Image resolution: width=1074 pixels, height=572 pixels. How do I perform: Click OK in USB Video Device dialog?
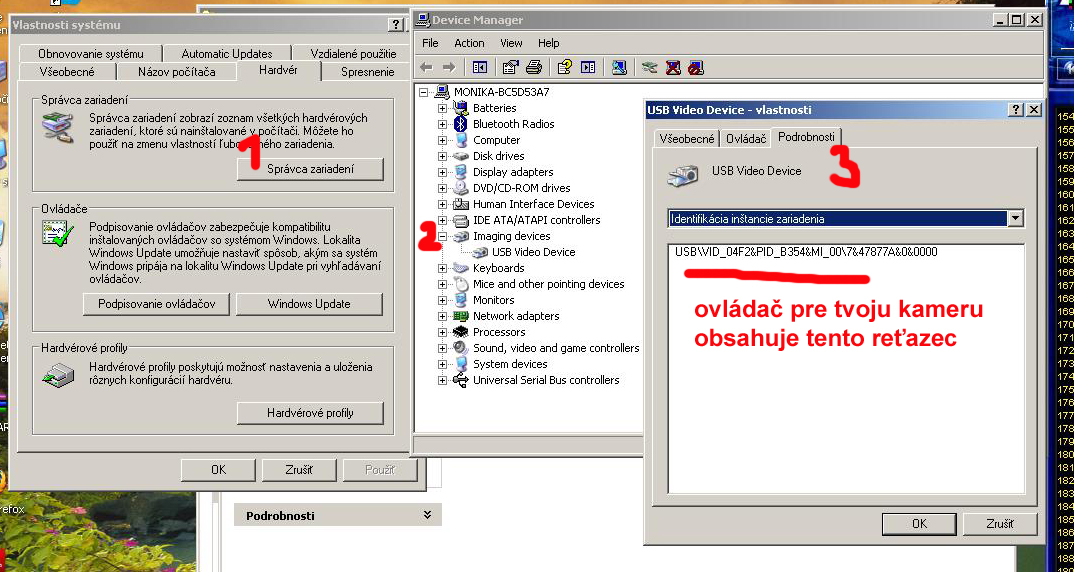pyautogui.click(x=919, y=524)
